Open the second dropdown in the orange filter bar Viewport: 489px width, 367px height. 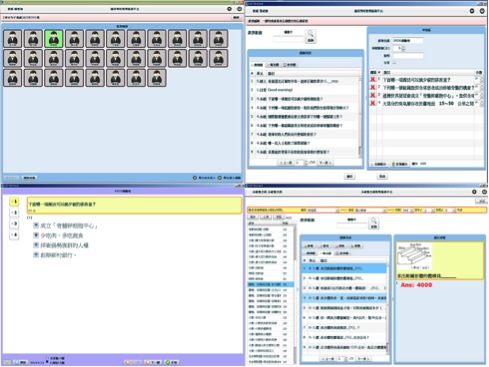click(x=369, y=210)
